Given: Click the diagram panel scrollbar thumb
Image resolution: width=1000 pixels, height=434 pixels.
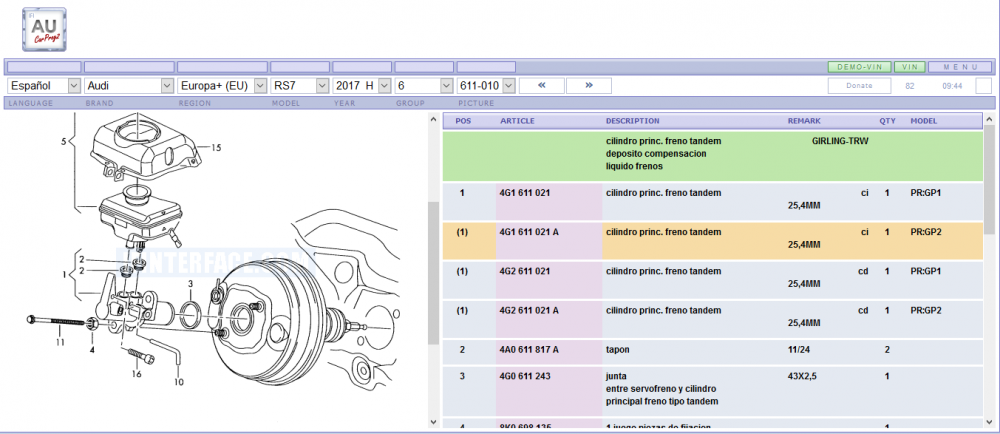Looking at the screenshot, I should (433, 274).
